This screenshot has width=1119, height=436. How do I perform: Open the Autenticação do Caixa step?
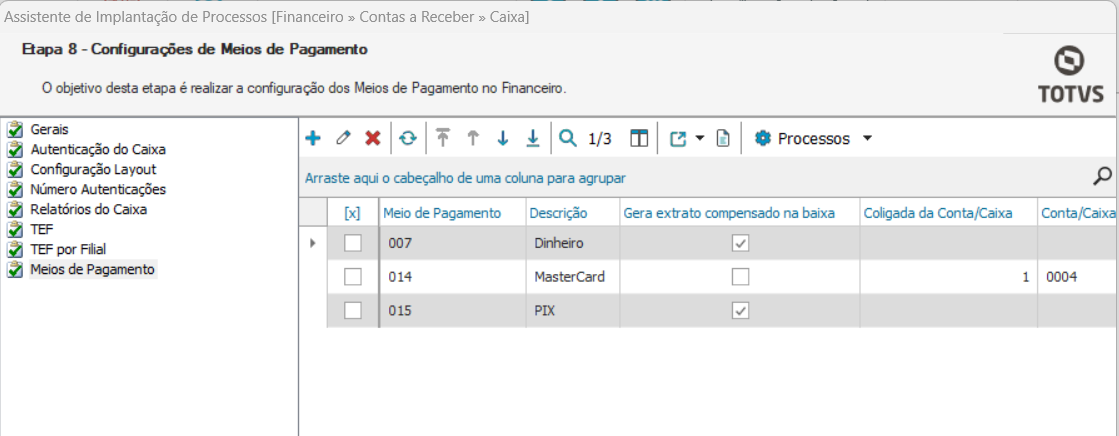click(98, 149)
